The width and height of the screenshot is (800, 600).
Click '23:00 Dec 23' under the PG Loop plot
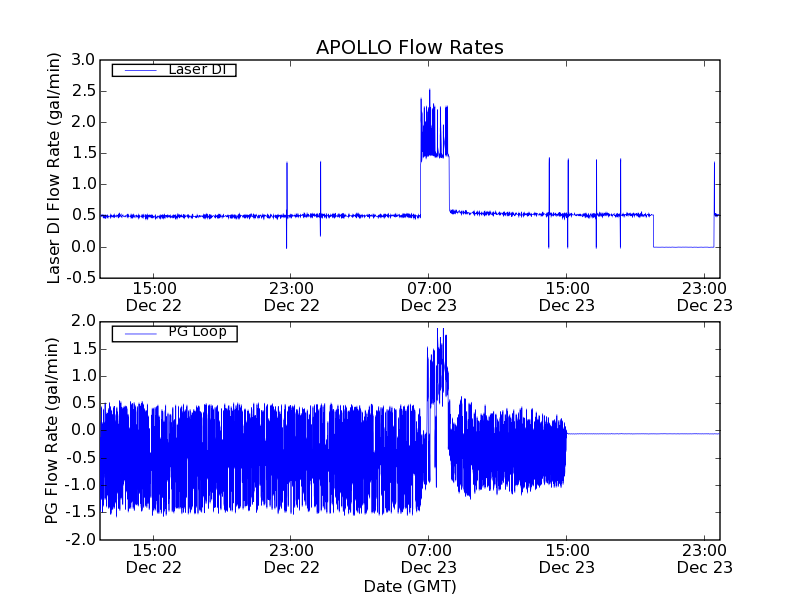[x=705, y=559]
